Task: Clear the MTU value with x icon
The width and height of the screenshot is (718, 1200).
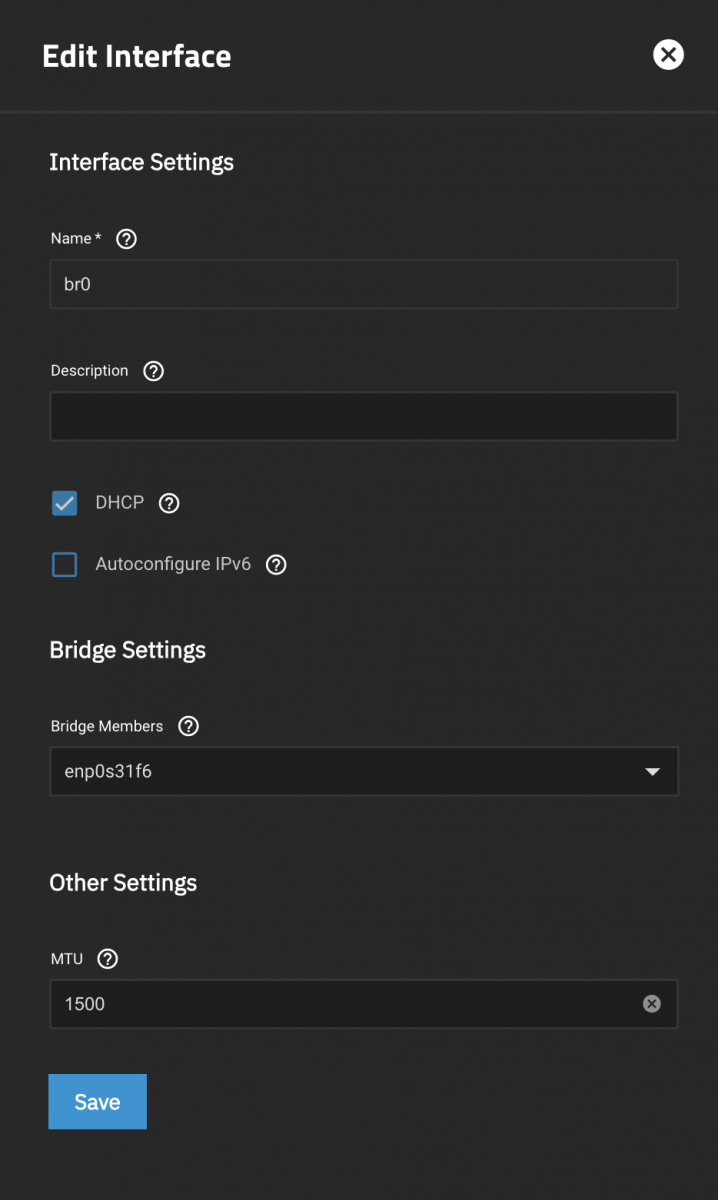Action: (652, 1003)
